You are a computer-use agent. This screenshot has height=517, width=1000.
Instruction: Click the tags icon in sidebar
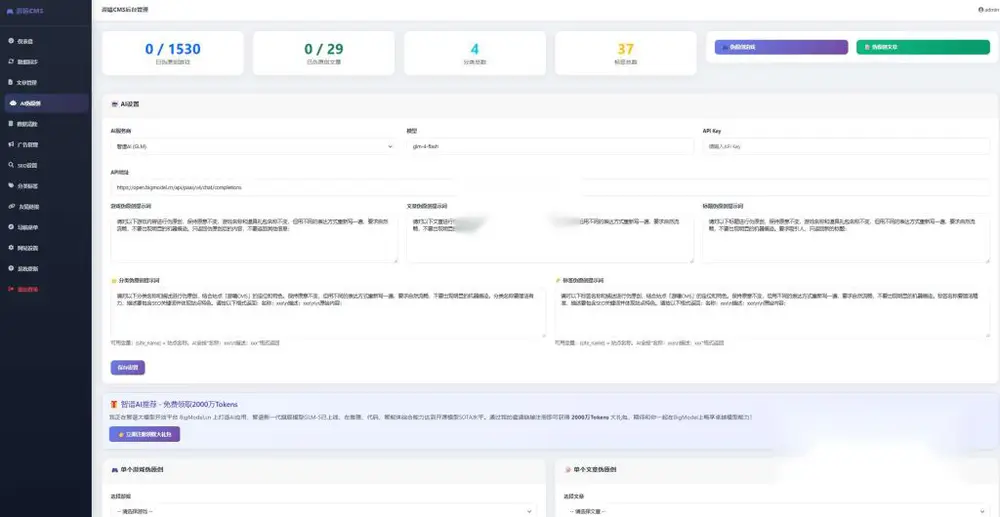(11, 186)
